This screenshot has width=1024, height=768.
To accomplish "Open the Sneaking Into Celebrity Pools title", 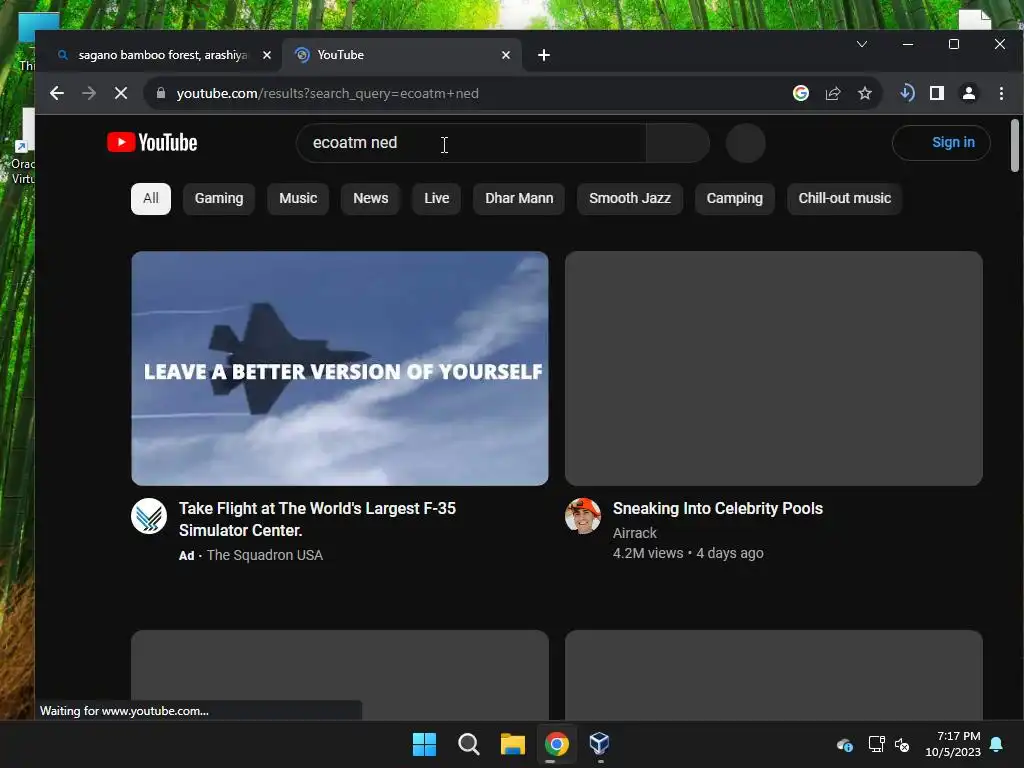I will pos(718,508).
